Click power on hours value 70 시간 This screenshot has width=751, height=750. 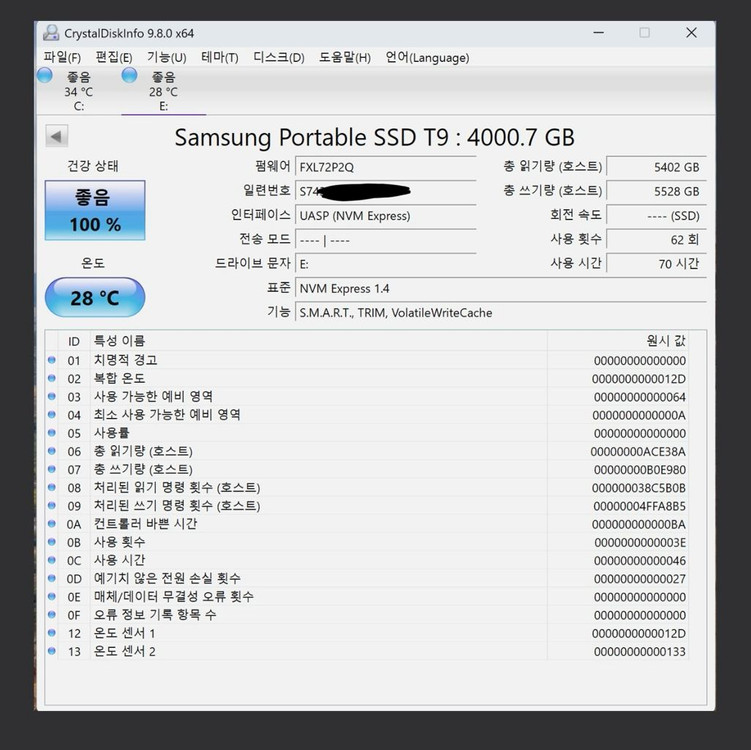(656, 263)
